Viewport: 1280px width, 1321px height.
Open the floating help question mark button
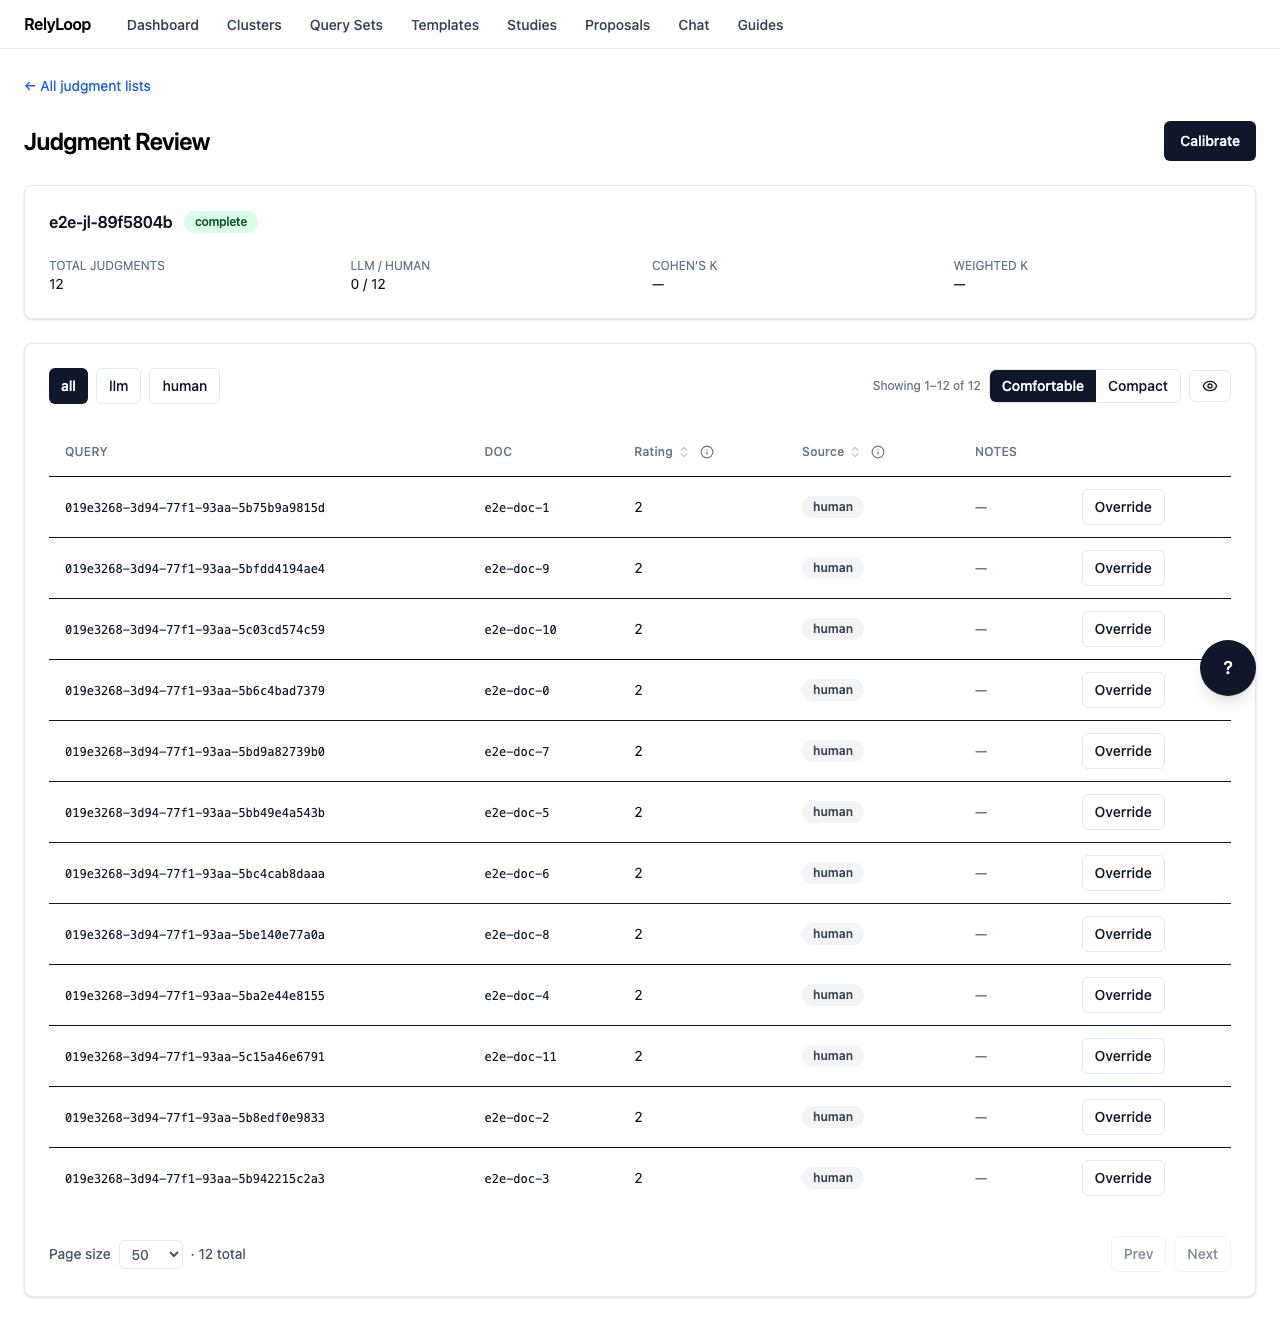coord(1227,668)
